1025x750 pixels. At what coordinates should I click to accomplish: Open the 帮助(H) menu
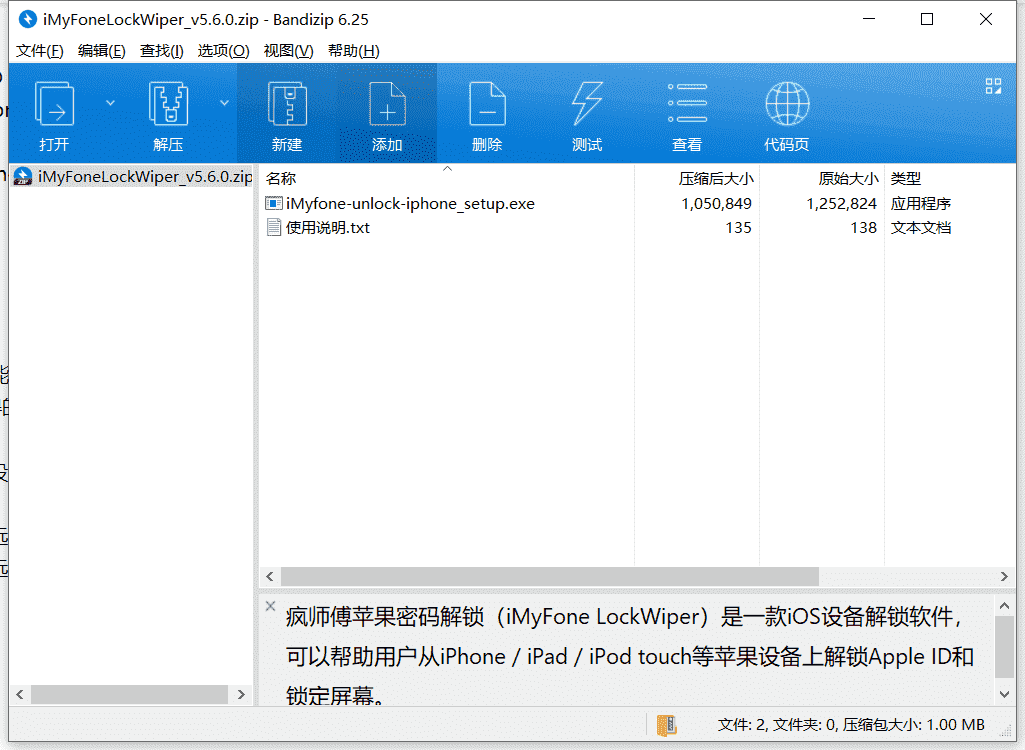(353, 50)
